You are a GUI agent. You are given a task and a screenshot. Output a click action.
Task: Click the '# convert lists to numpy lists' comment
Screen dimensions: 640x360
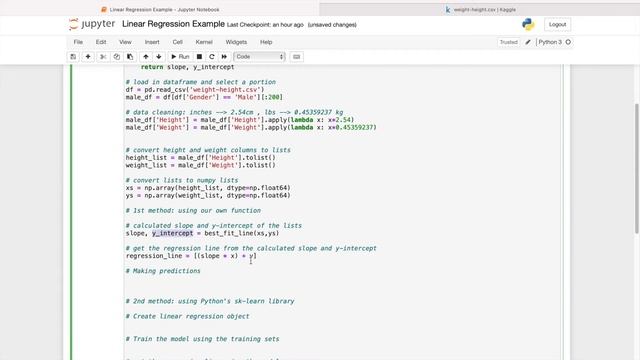click(x=182, y=180)
